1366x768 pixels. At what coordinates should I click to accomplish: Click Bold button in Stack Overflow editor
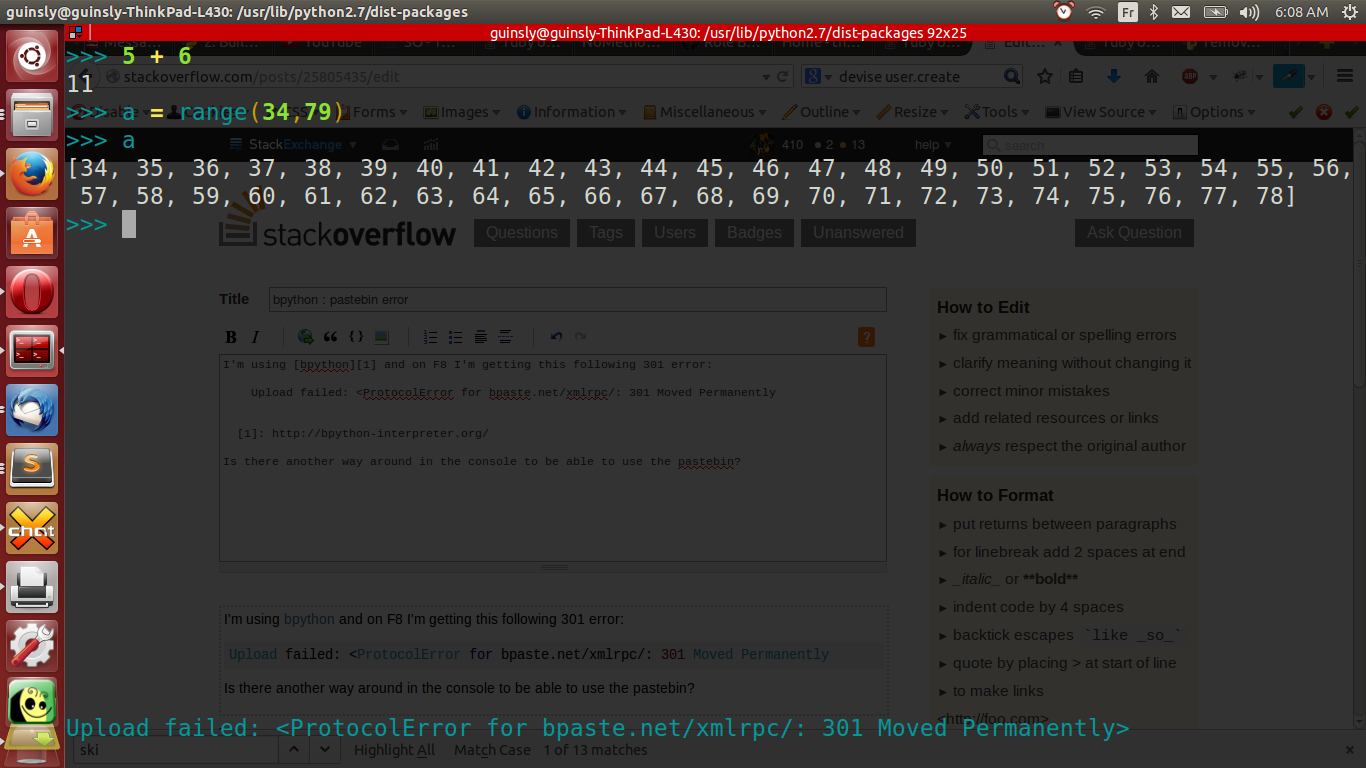pos(231,337)
